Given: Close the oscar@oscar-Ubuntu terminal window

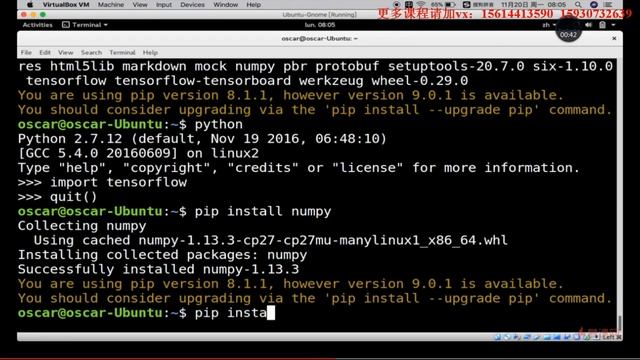Looking at the screenshot, I should tap(614, 38).
